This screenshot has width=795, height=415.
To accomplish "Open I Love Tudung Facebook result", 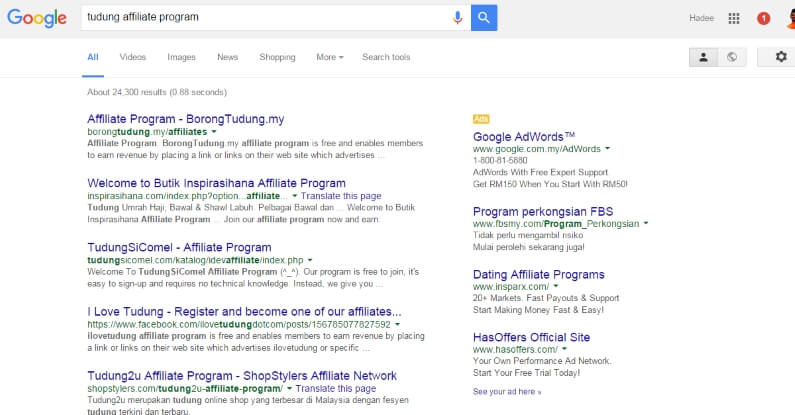I will pos(244,312).
